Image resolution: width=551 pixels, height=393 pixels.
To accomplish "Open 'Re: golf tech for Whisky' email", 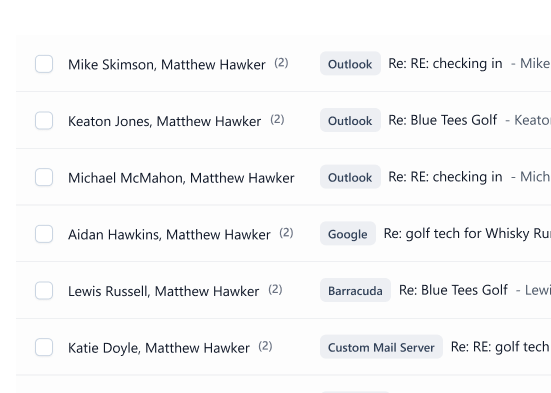I will click(x=467, y=234).
